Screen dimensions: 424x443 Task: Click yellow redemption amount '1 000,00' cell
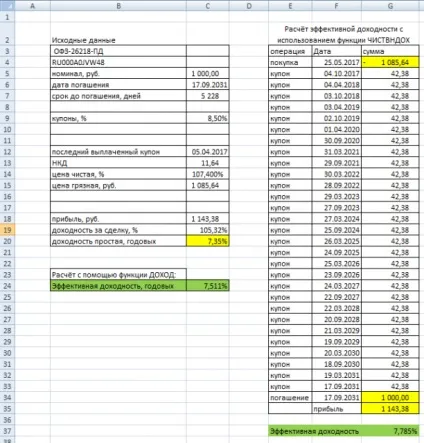[x=390, y=398]
